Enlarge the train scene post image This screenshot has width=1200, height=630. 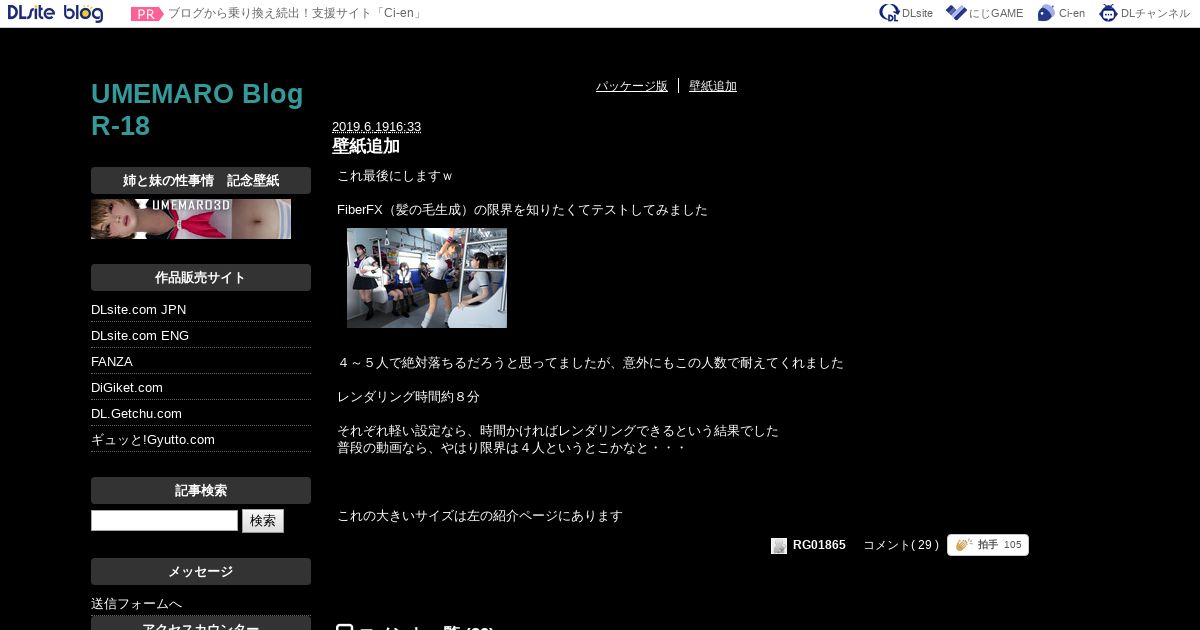[x=427, y=278]
